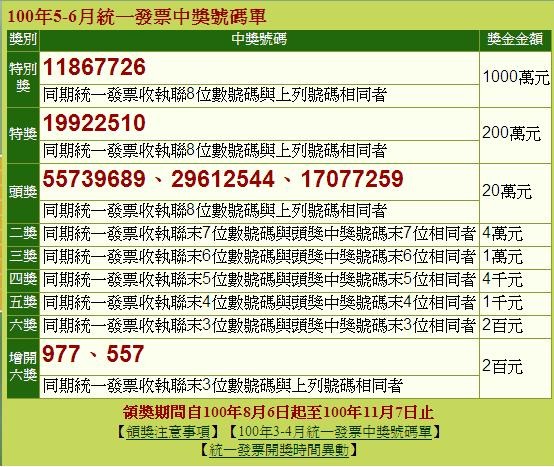Click first prize number 17077259
This screenshot has height=467, width=554.
352,179
